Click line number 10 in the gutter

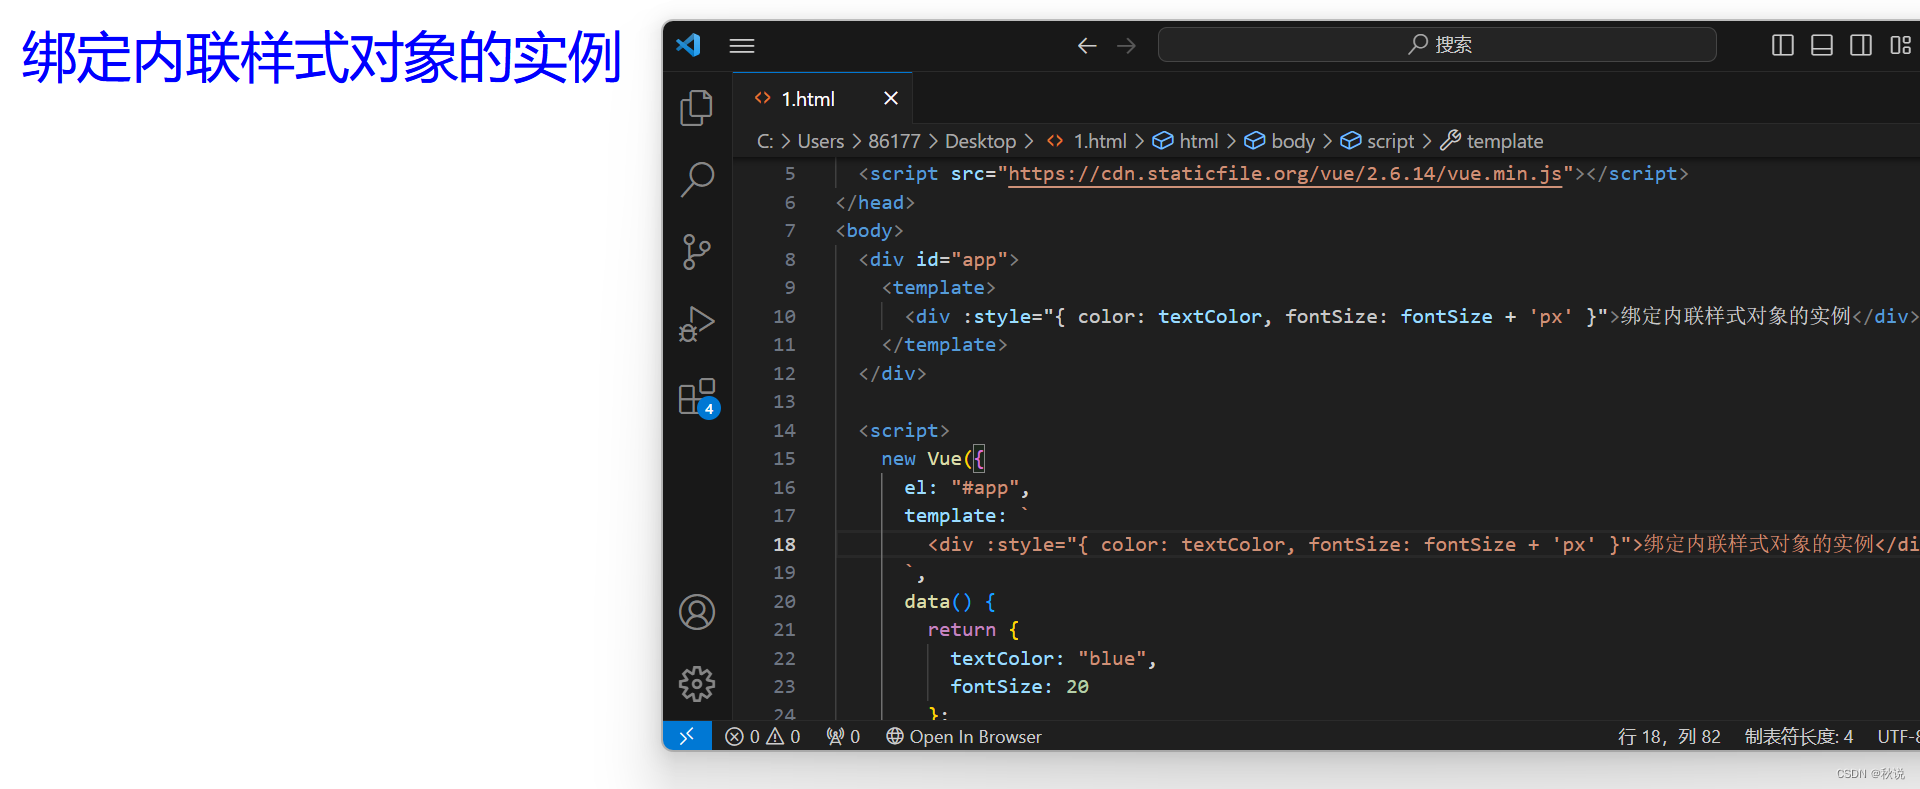[x=784, y=317]
